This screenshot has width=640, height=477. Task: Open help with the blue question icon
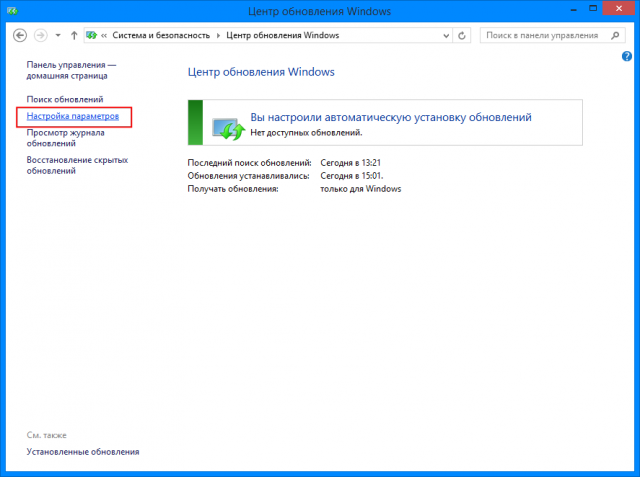coord(627,56)
